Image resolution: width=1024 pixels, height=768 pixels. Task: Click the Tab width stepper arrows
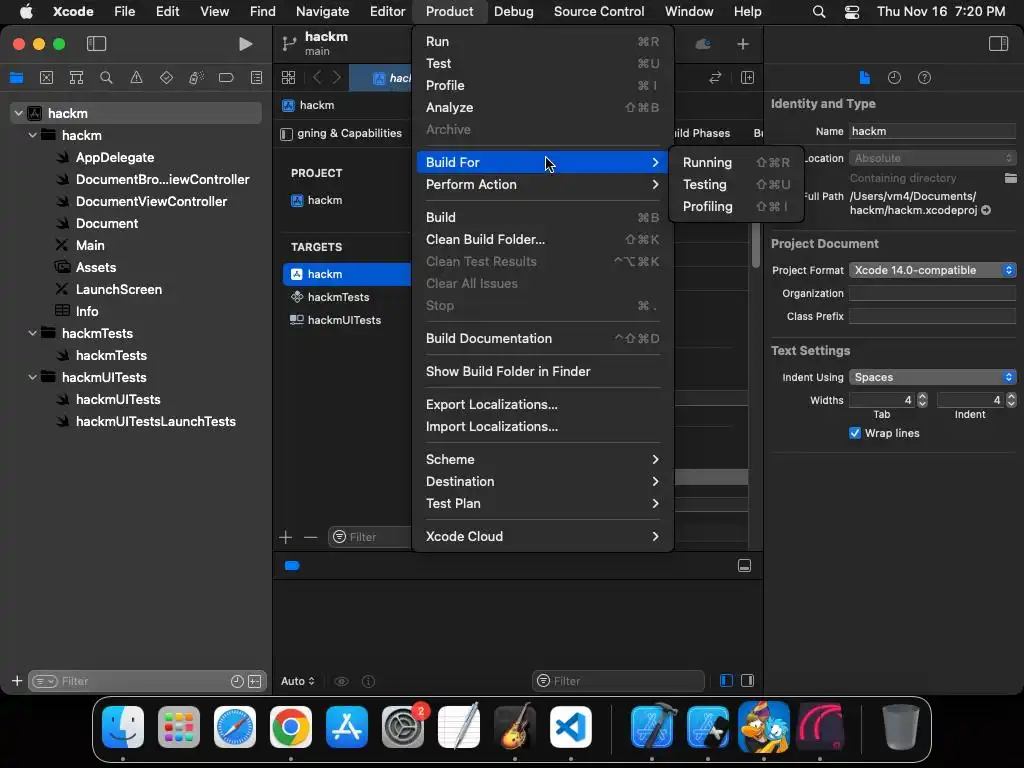[x=922, y=400]
